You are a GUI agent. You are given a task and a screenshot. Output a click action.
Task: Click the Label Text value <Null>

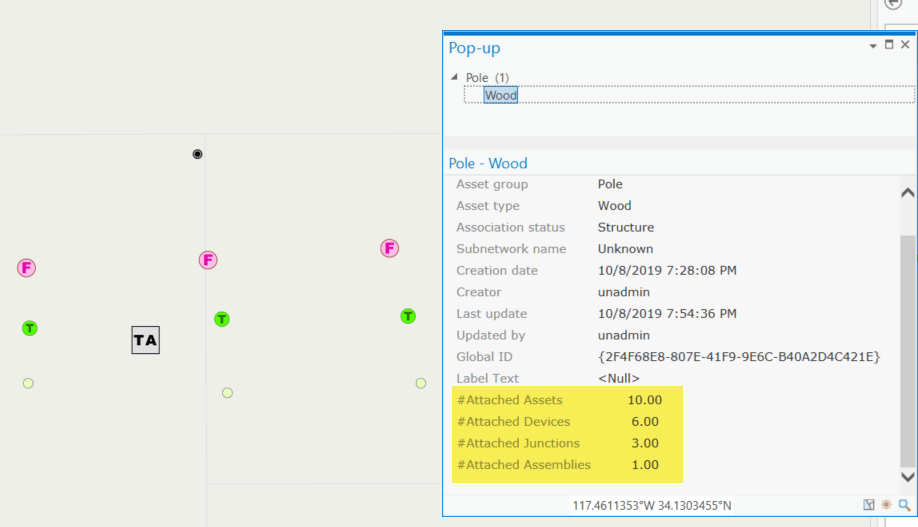pyautogui.click(x=618, y=378)
